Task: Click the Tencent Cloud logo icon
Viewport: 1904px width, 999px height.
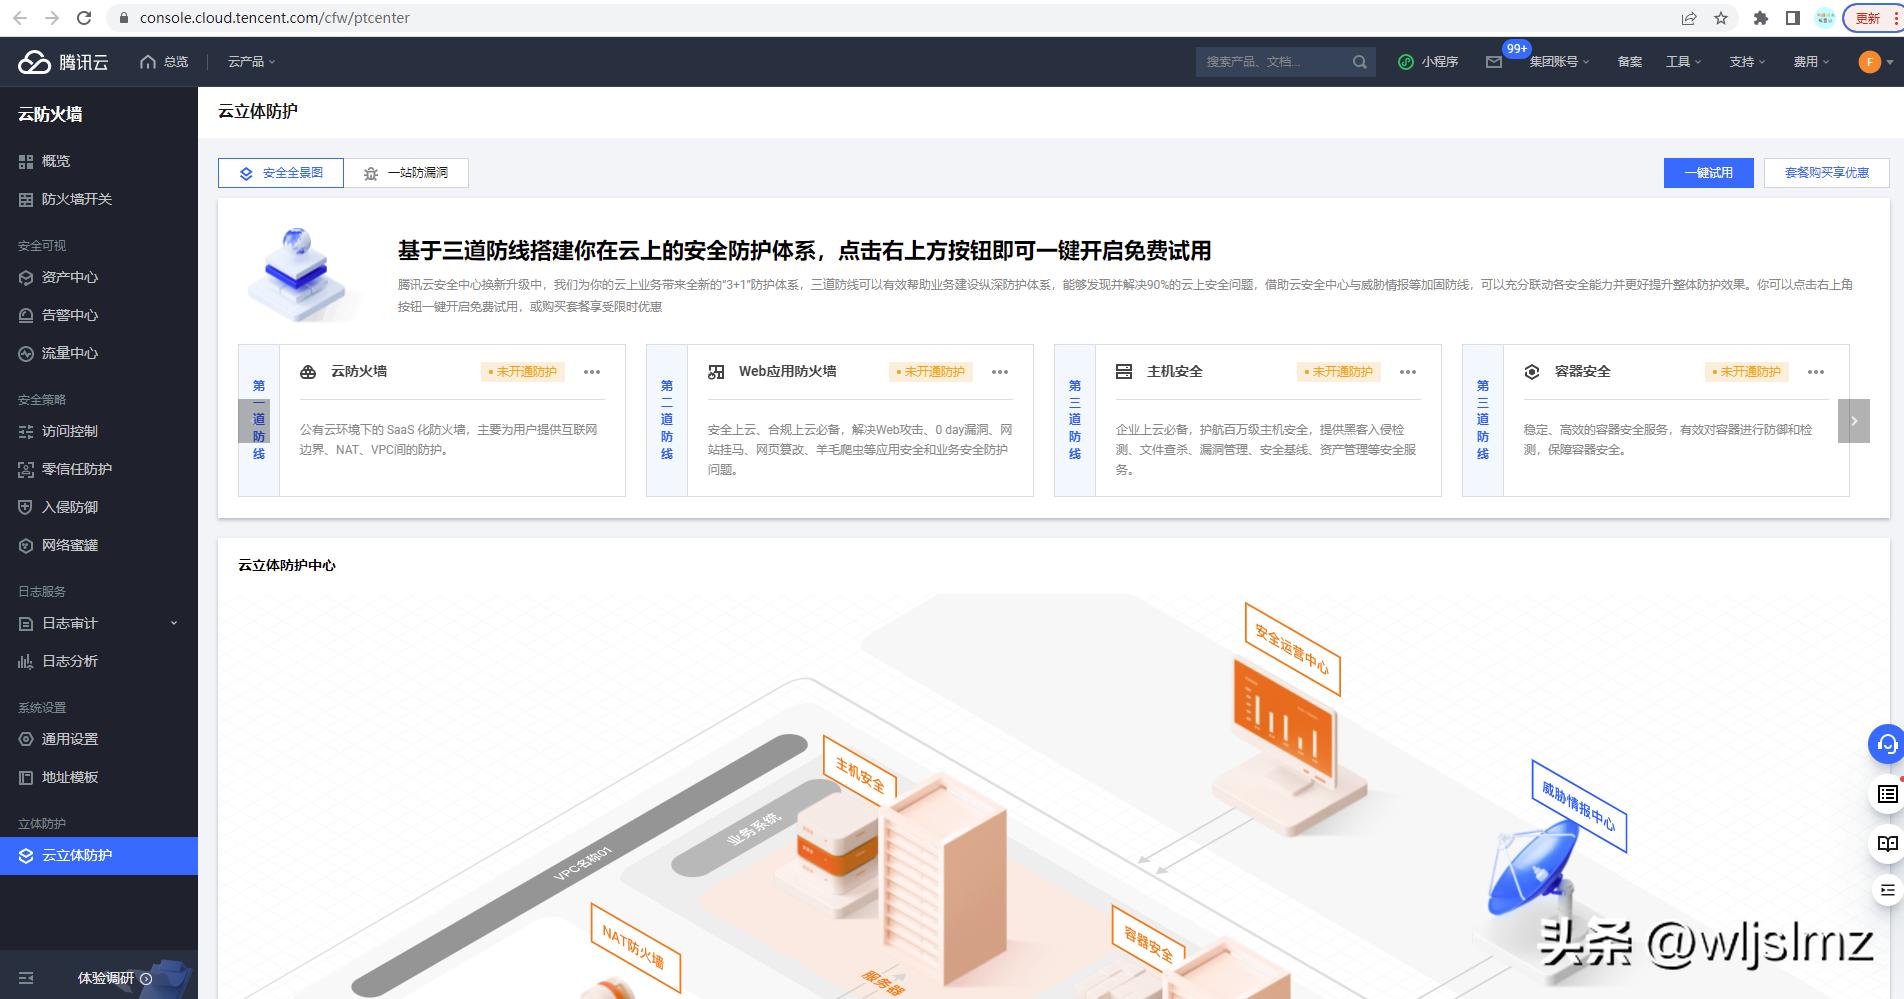Action: (x=33, y=62)
